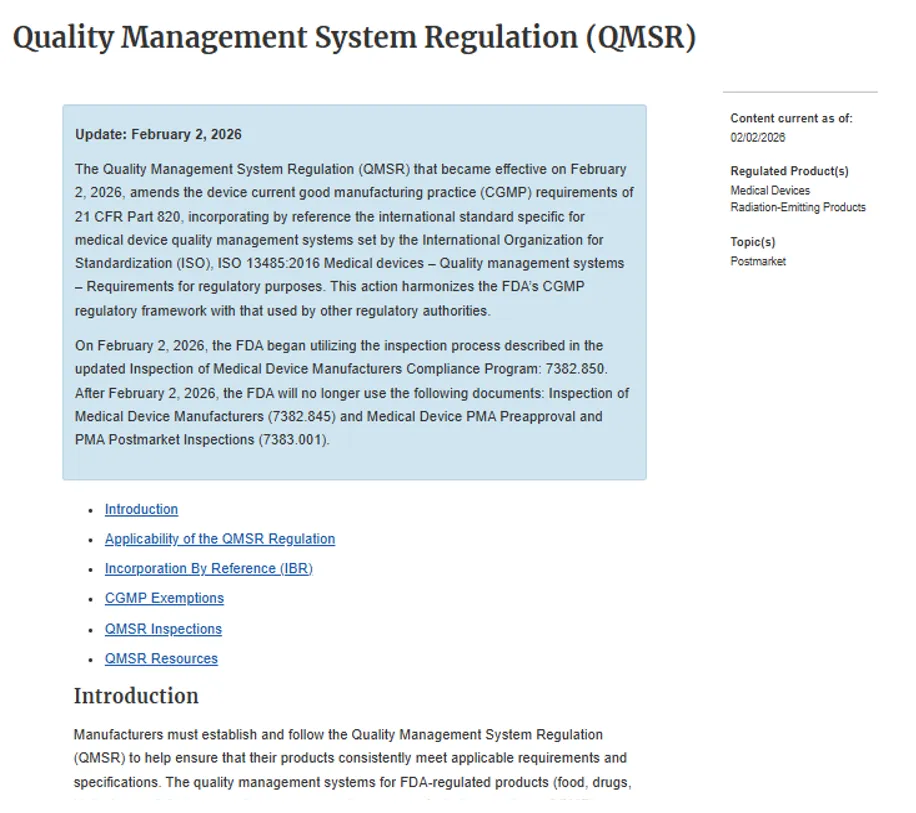916x813 pixels.
Task: Follow the QMSR Resources link
Action: (x=161, y=659)
